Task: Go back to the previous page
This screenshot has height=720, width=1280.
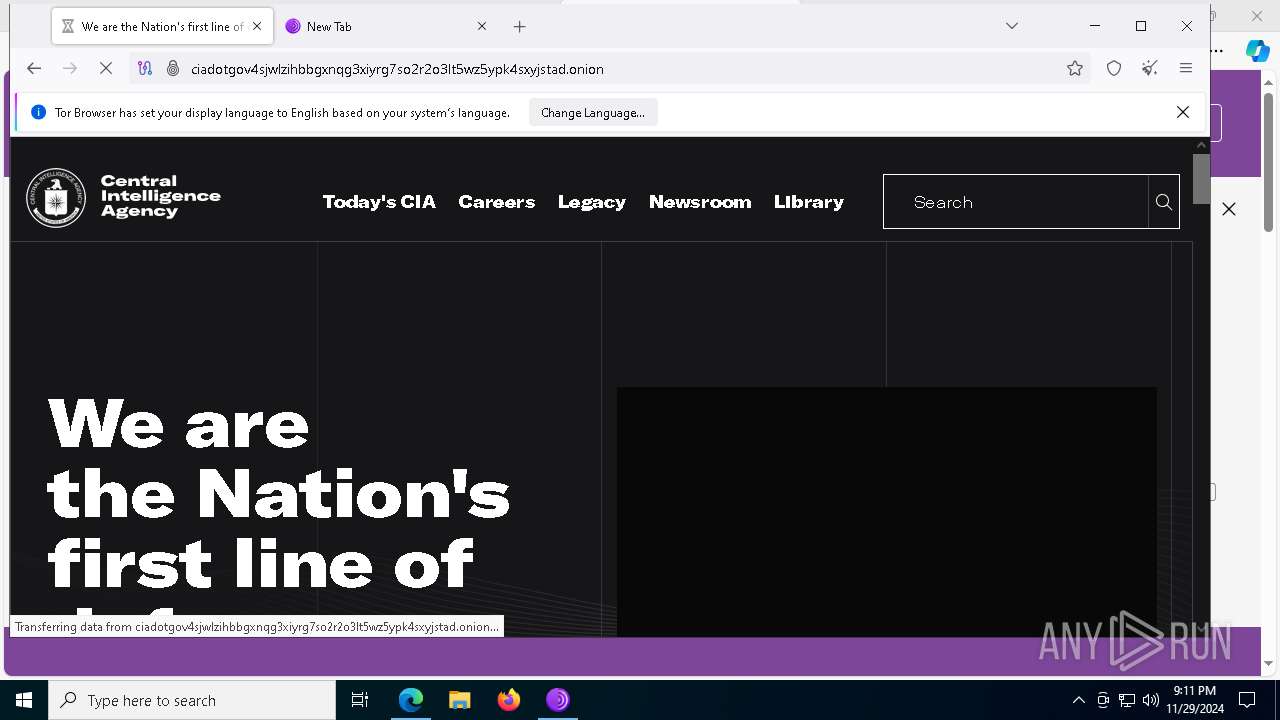Action: click(34, 68)
